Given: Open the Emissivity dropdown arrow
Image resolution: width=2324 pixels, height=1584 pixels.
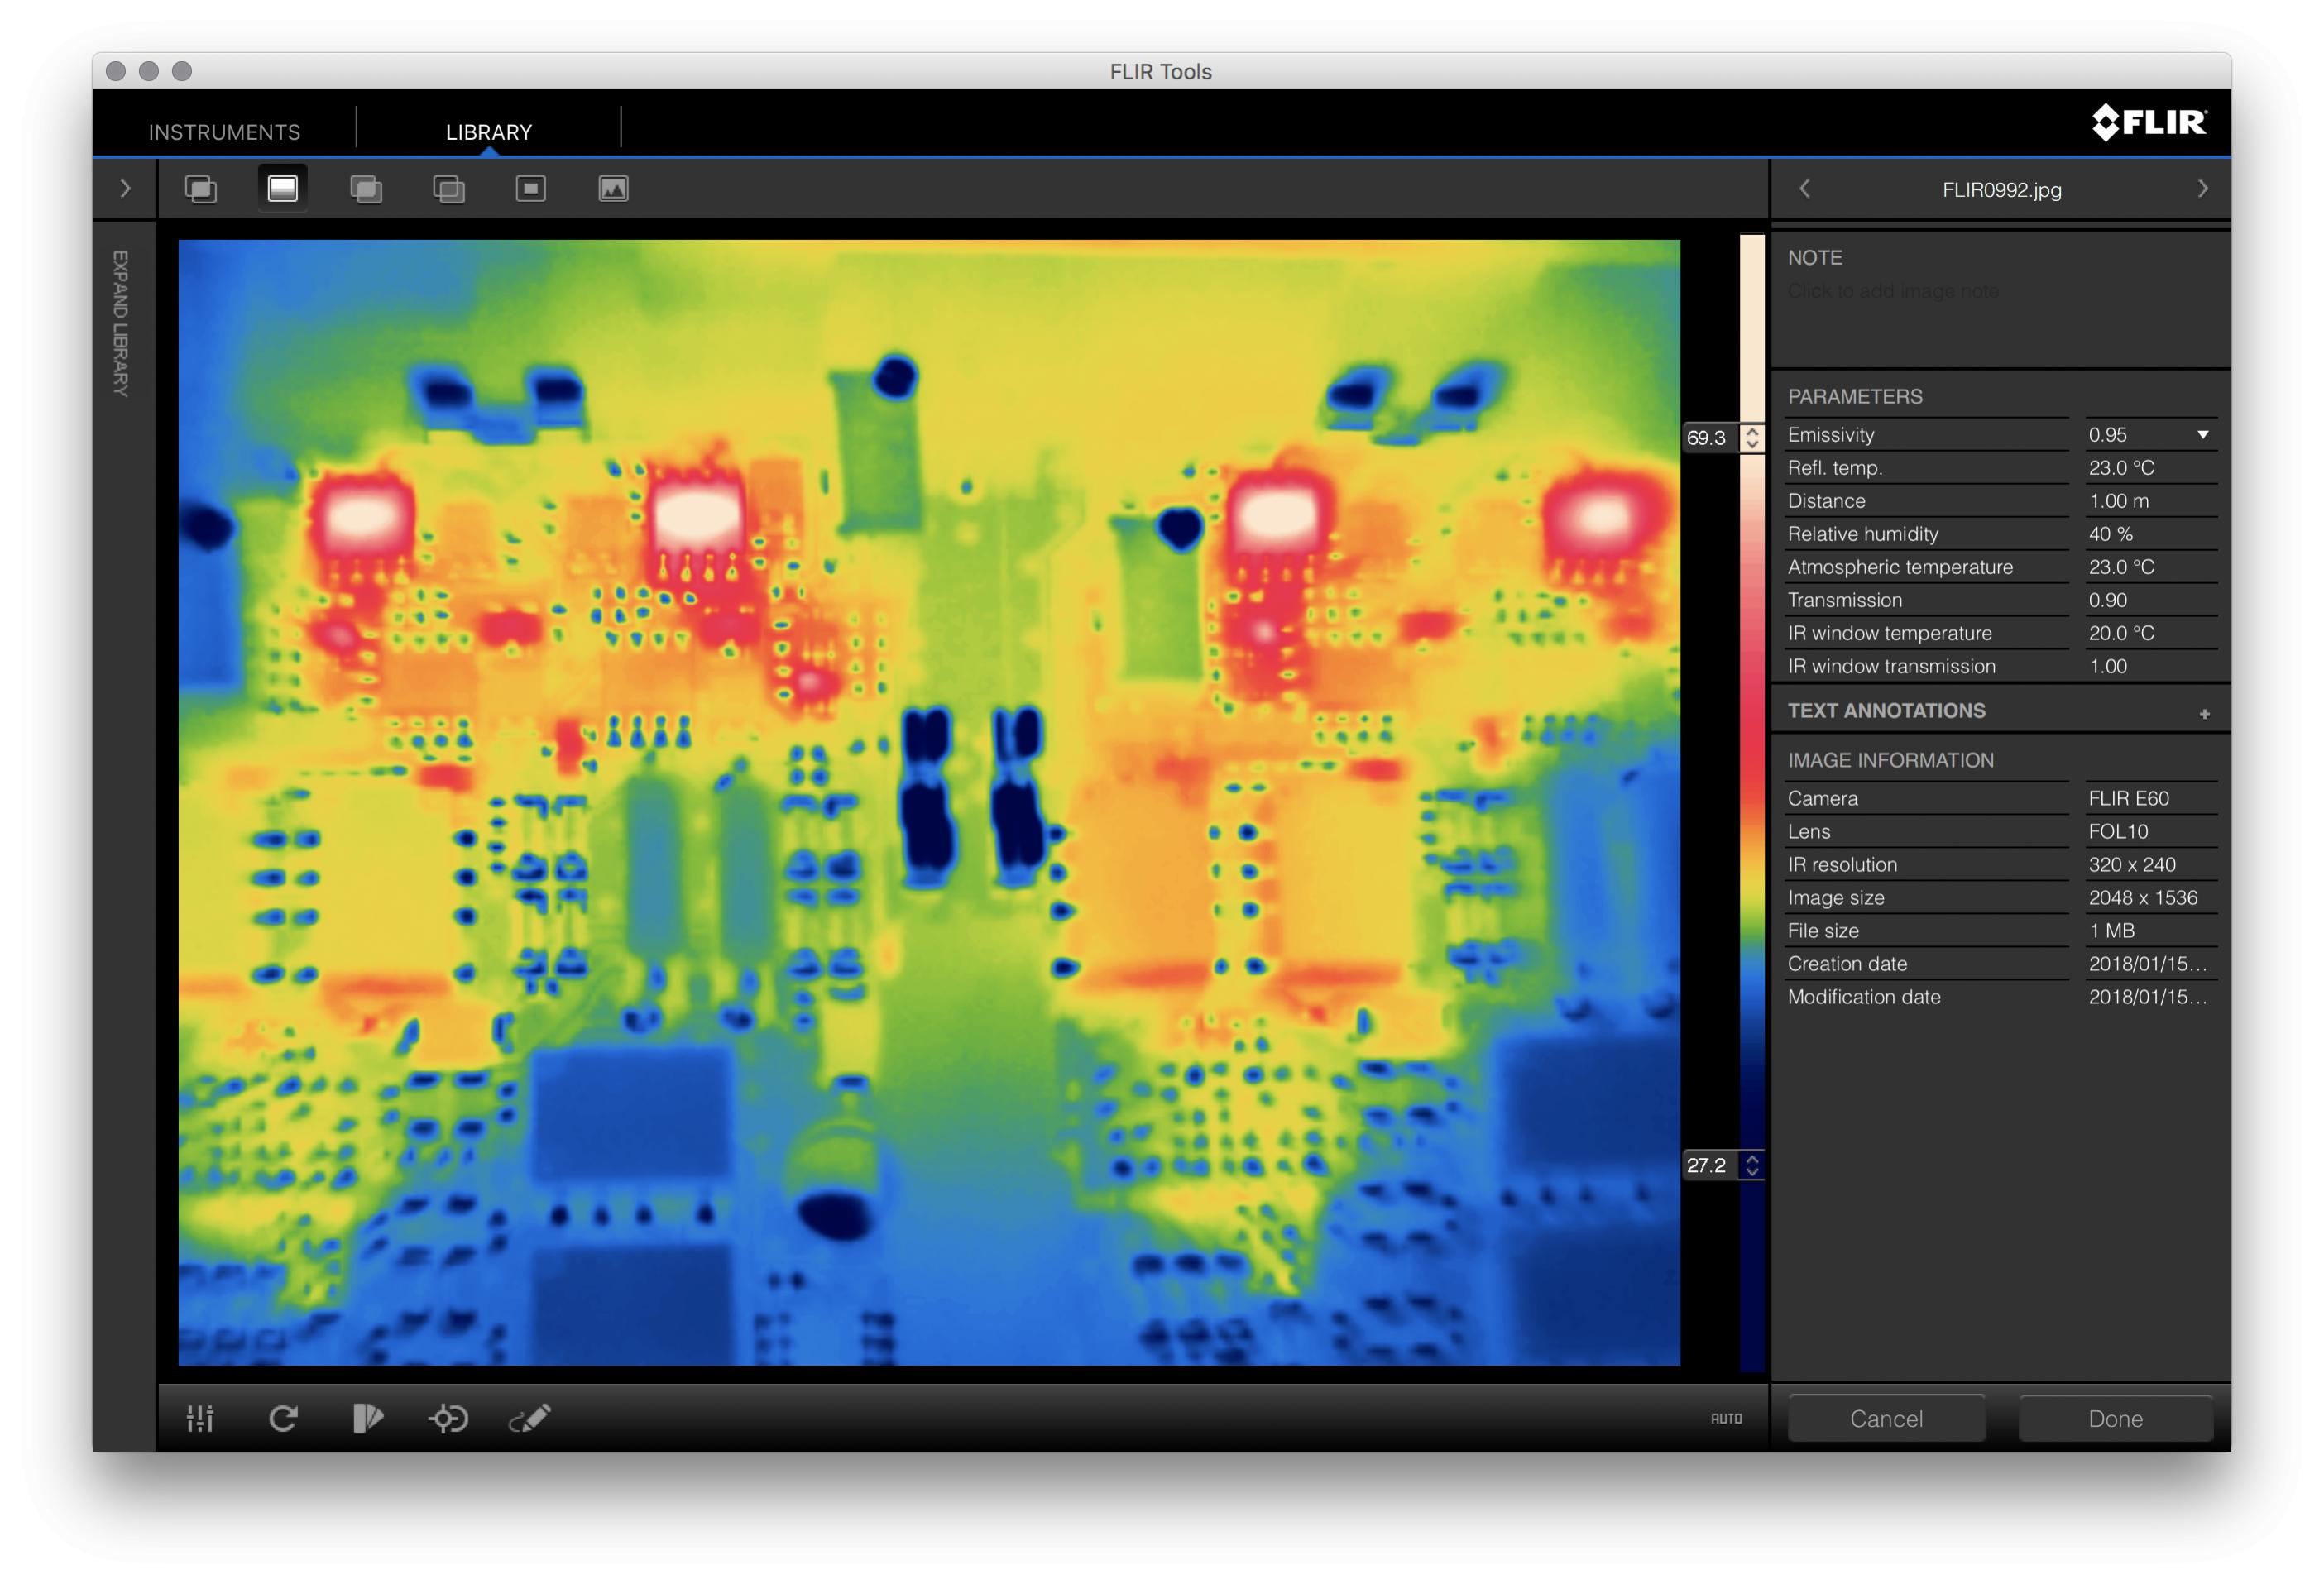Looking at the screenshot, I should (2202, 435).
